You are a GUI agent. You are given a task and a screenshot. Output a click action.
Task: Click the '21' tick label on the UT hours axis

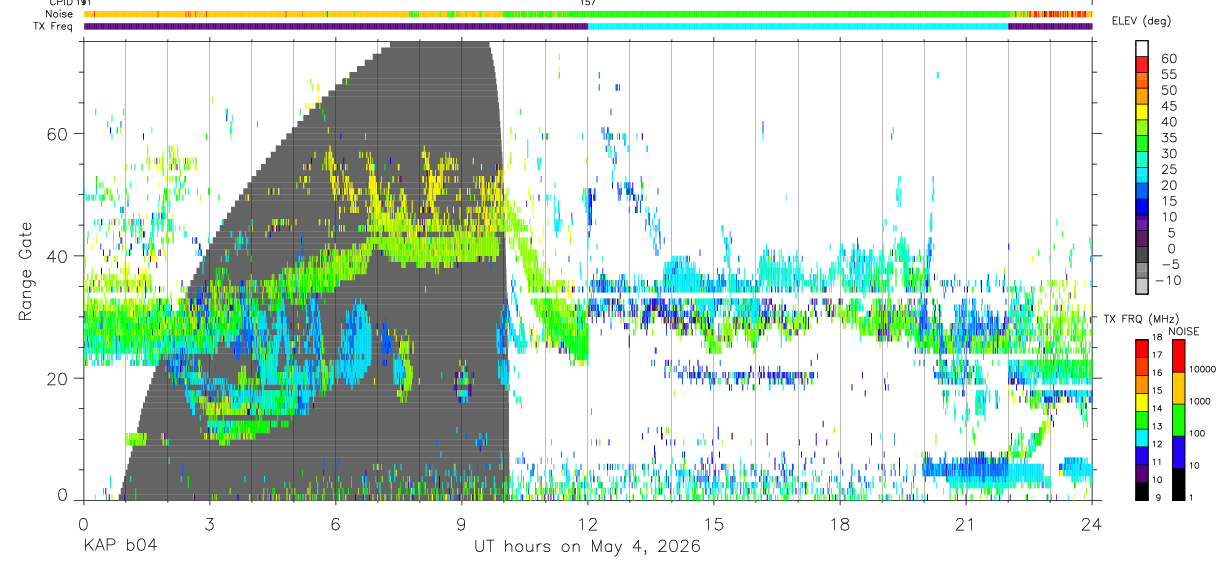pyautogui.click(x=966, y=524)
